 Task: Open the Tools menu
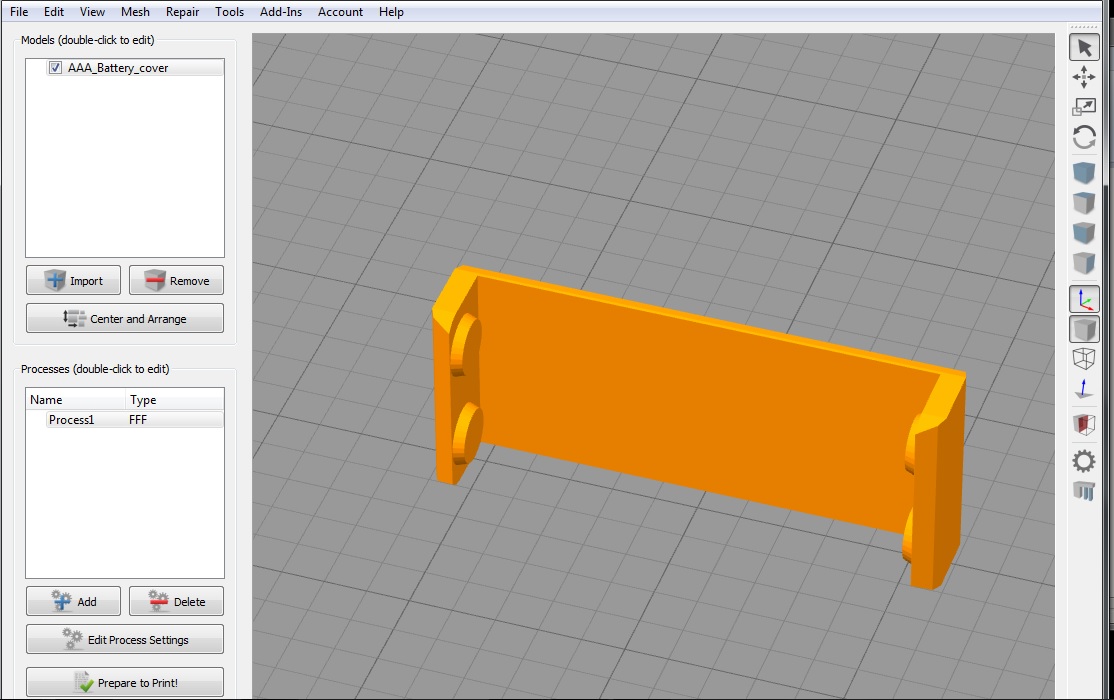coord(229,11)
